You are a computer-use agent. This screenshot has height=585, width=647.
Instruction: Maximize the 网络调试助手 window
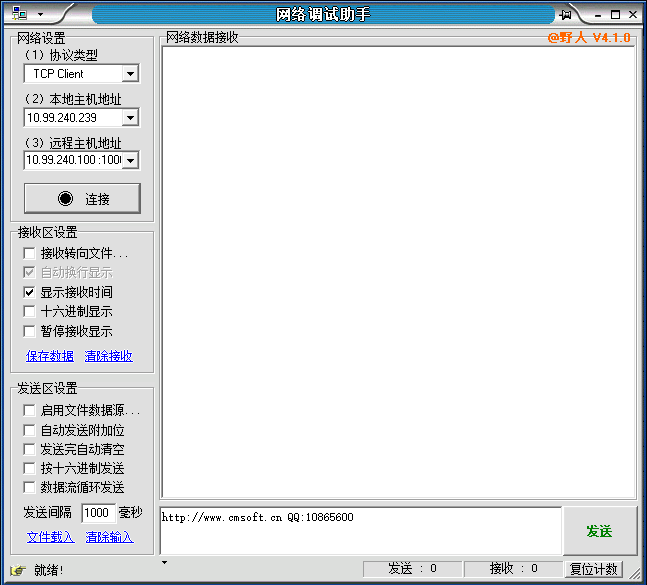(615, 15)
